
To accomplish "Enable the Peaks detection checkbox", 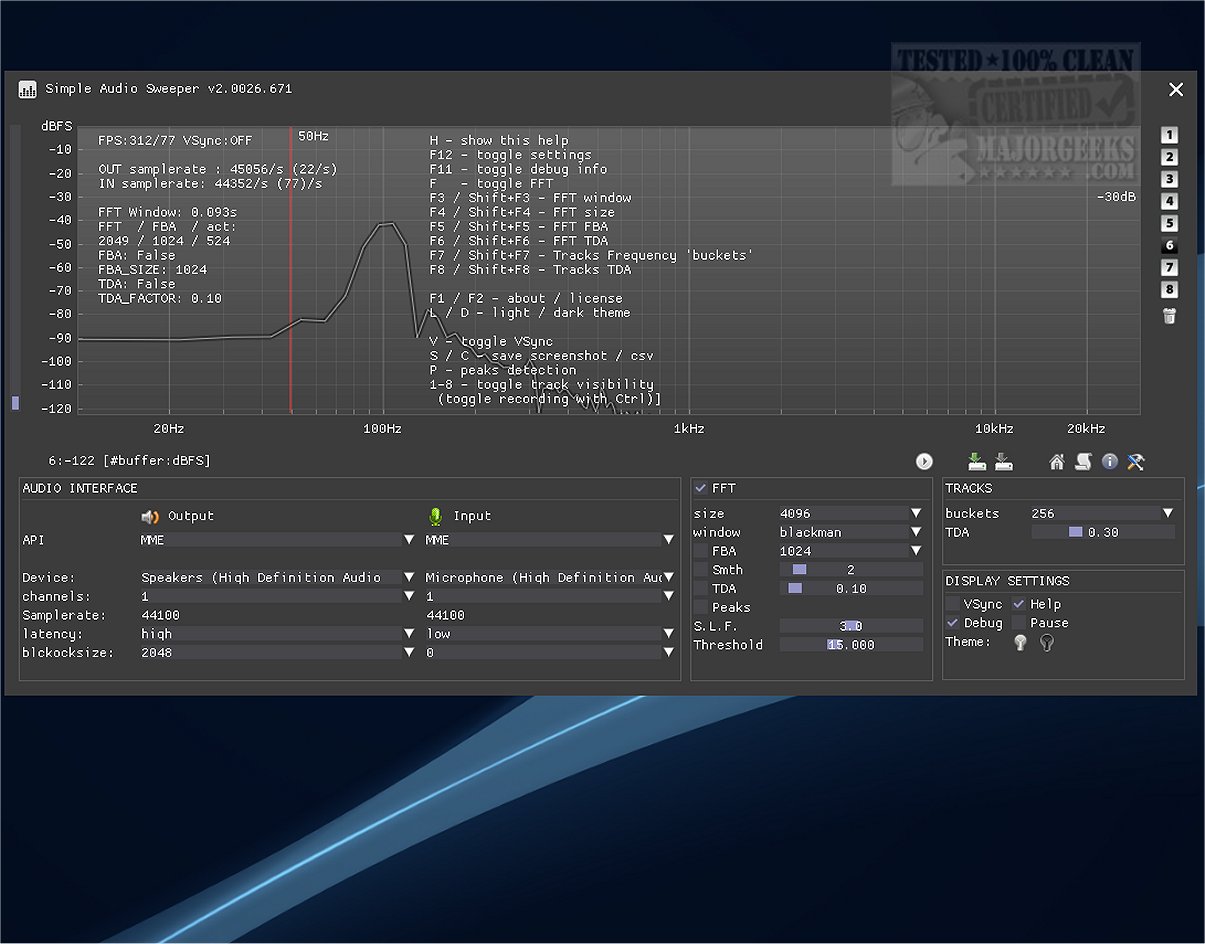I will 701,607.
